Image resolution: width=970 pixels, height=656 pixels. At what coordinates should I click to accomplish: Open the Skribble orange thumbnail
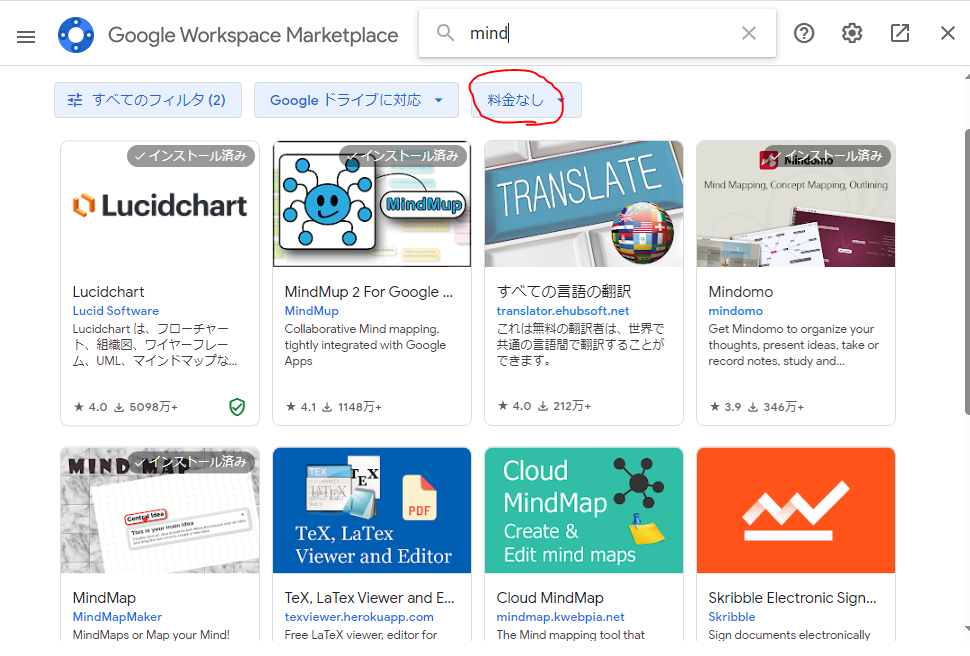point(796,511)
